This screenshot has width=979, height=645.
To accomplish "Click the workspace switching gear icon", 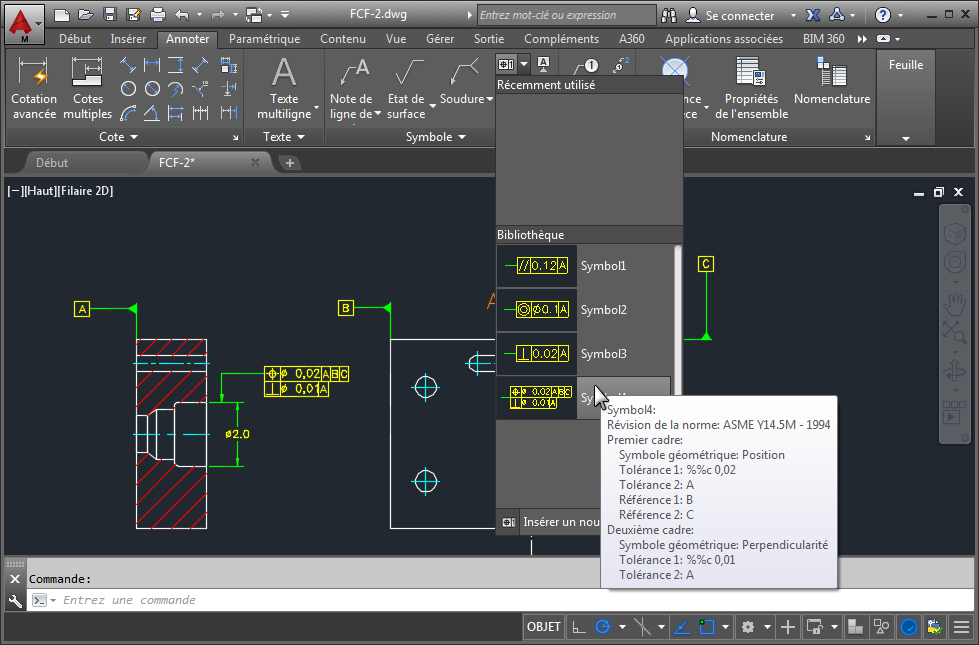I will tap(748, 627).
